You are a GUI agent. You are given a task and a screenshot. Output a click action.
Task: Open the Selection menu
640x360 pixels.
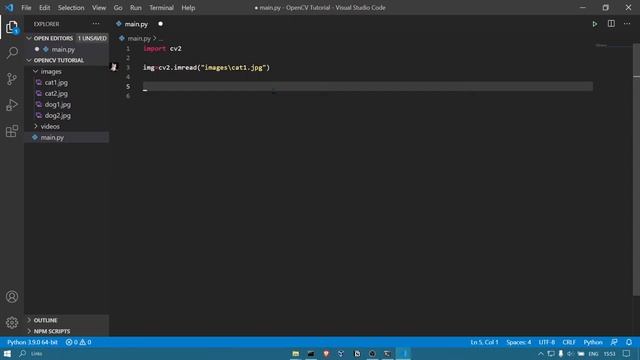coord(71,8)
